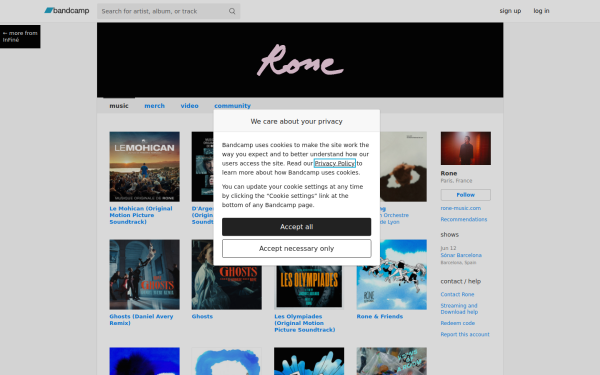Open the album cover with hands on head
The width and height of the screenshot is (600, 375).
pyautogui.click(x=403, y=167)
